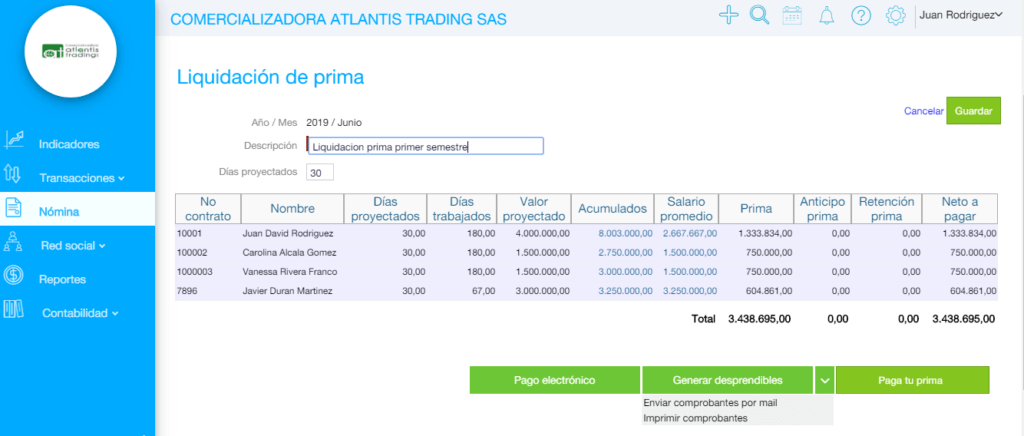
Task: Click Generar desprendibles button
Action: click(728, 380)
